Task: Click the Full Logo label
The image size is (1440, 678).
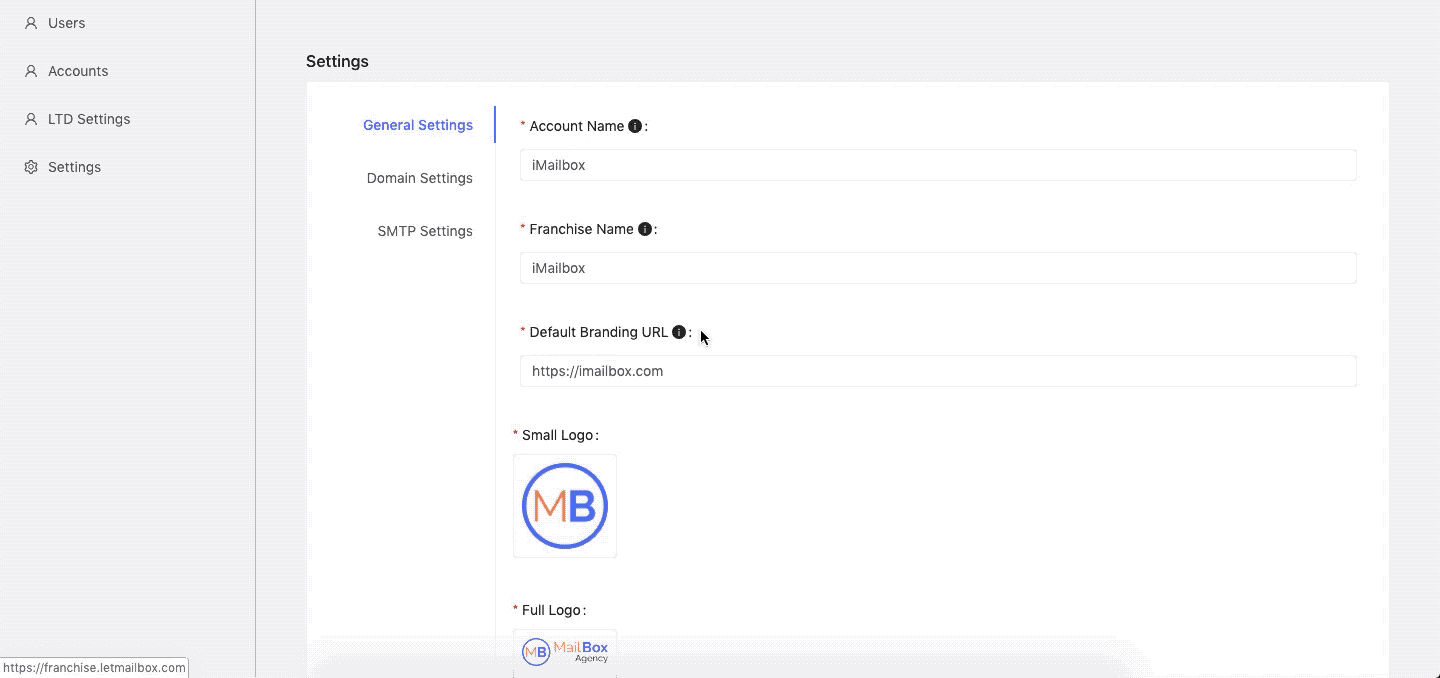Action: pyautogui.click(x=552, y=610)
